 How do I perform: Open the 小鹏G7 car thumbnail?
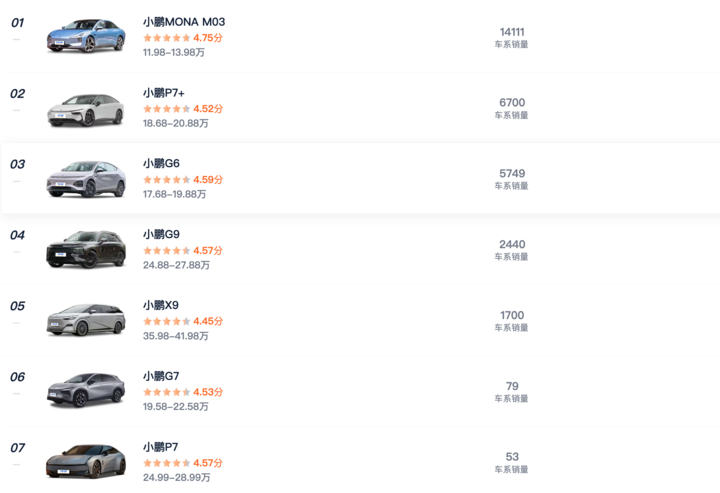pos(86,390)
